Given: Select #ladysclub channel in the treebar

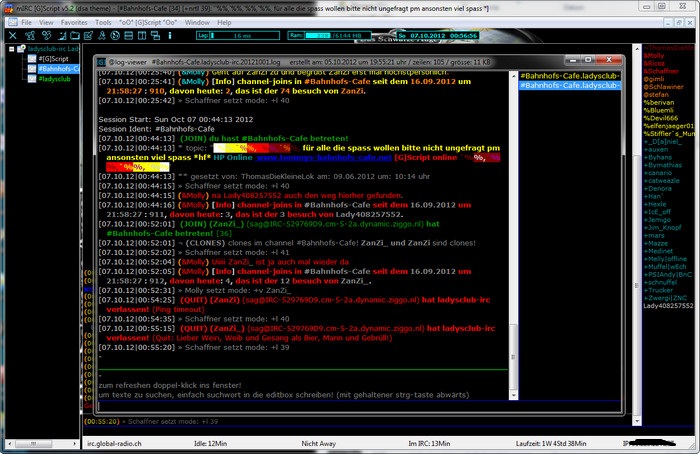Looking at the screenshot, I should 54,79.
